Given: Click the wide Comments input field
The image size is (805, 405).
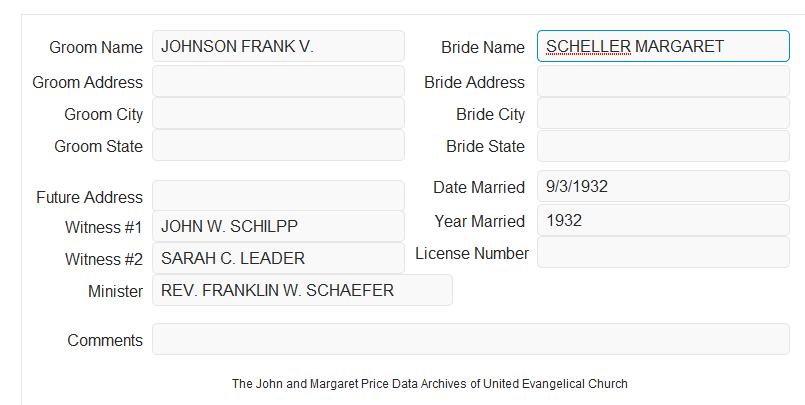Looking at the screenshot, I should (471, 339).
